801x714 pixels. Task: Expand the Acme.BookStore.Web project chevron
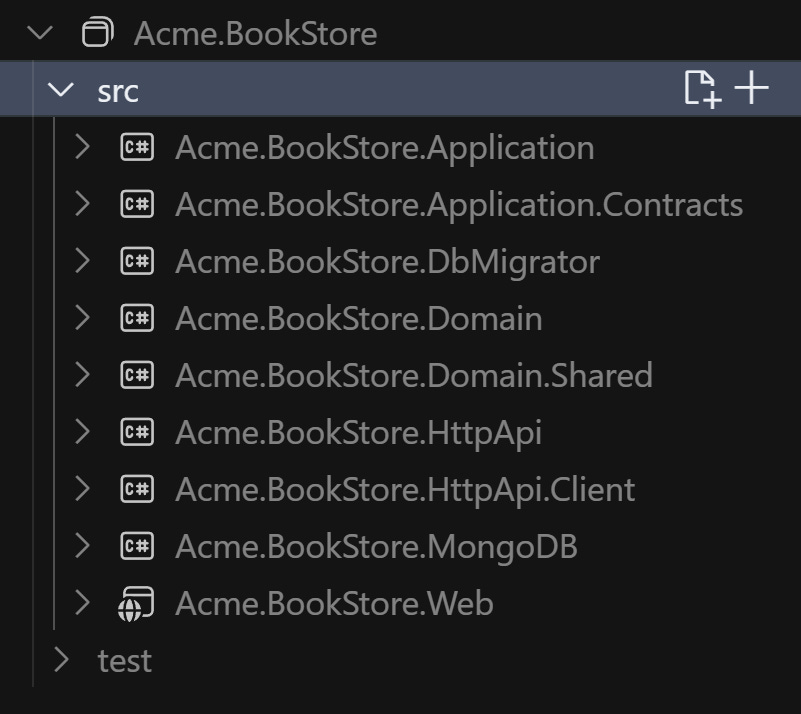pos(82,603)
